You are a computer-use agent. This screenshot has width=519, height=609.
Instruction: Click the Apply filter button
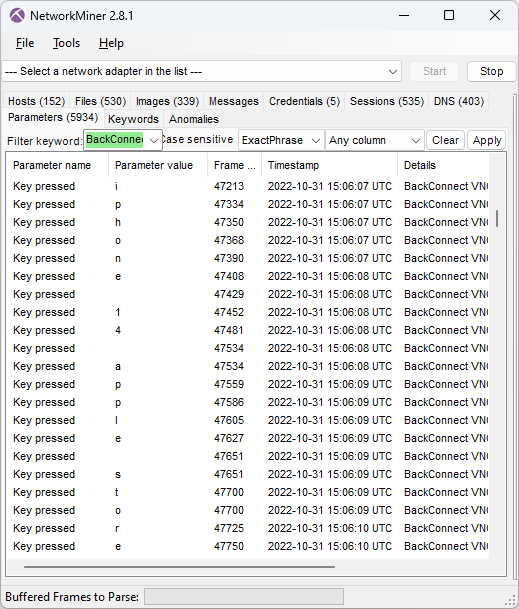coord(487,140)
